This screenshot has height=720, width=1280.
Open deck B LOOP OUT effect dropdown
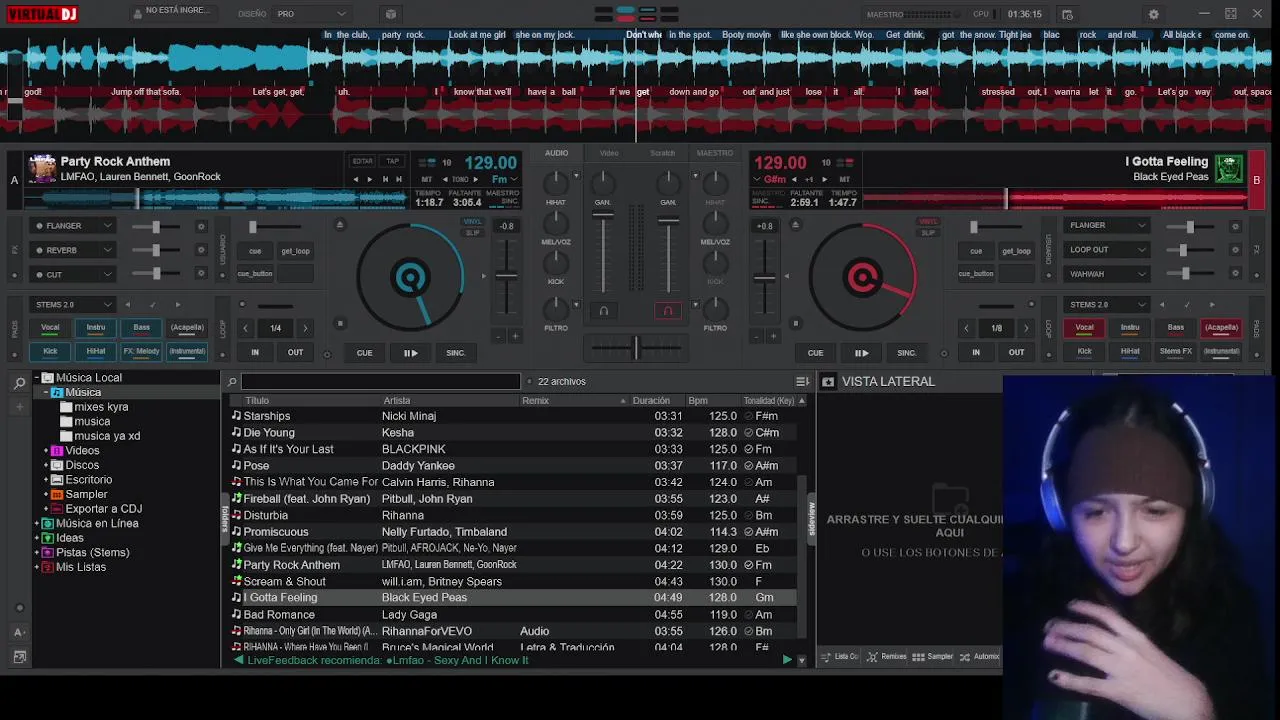[1107, 250]
